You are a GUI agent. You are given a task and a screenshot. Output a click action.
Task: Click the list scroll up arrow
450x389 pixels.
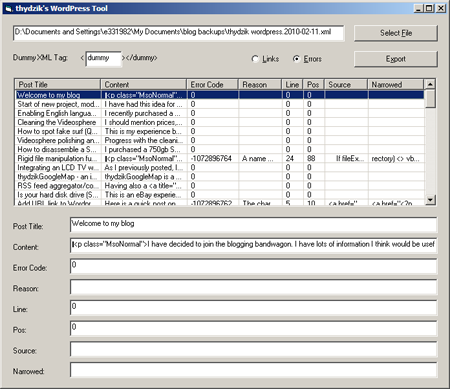coord(430,84)
